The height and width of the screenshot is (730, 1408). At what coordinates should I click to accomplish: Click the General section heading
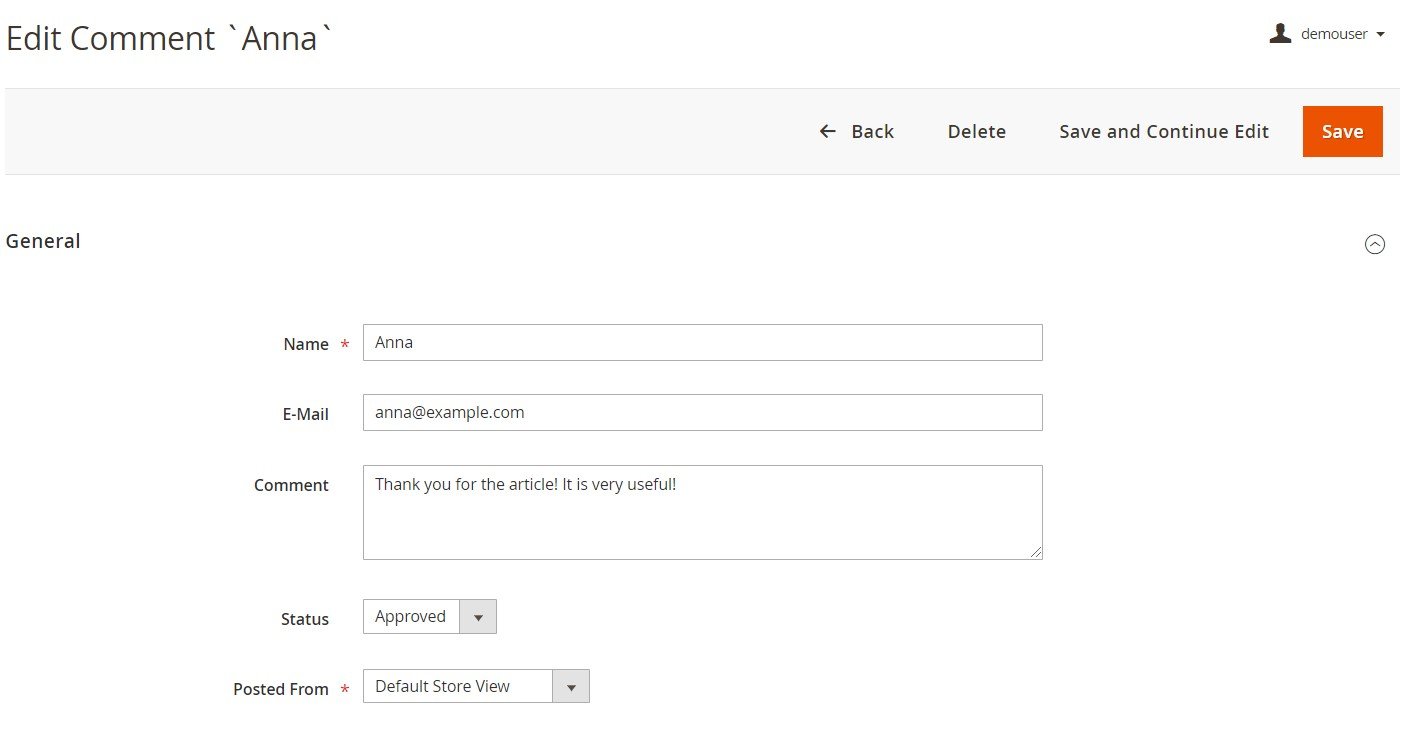[43, 241]
